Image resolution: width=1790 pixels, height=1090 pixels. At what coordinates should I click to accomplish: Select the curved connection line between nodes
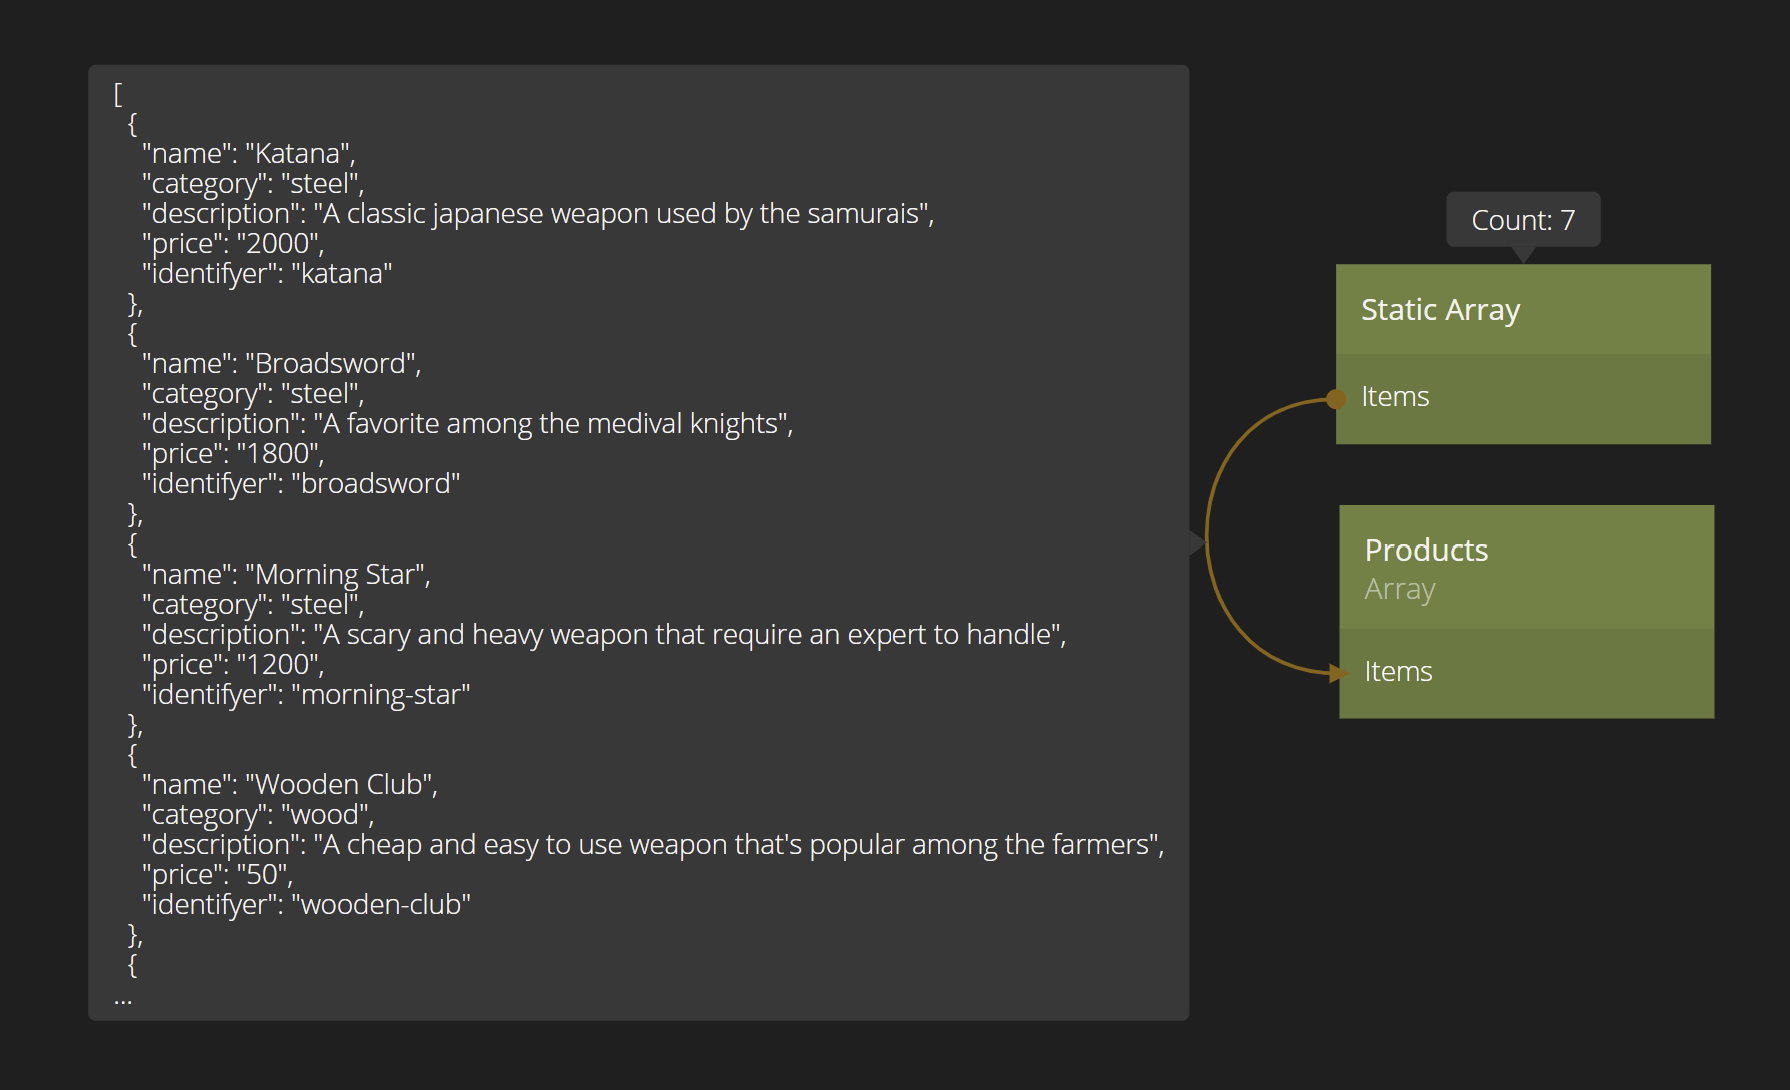coord(1208,535)
